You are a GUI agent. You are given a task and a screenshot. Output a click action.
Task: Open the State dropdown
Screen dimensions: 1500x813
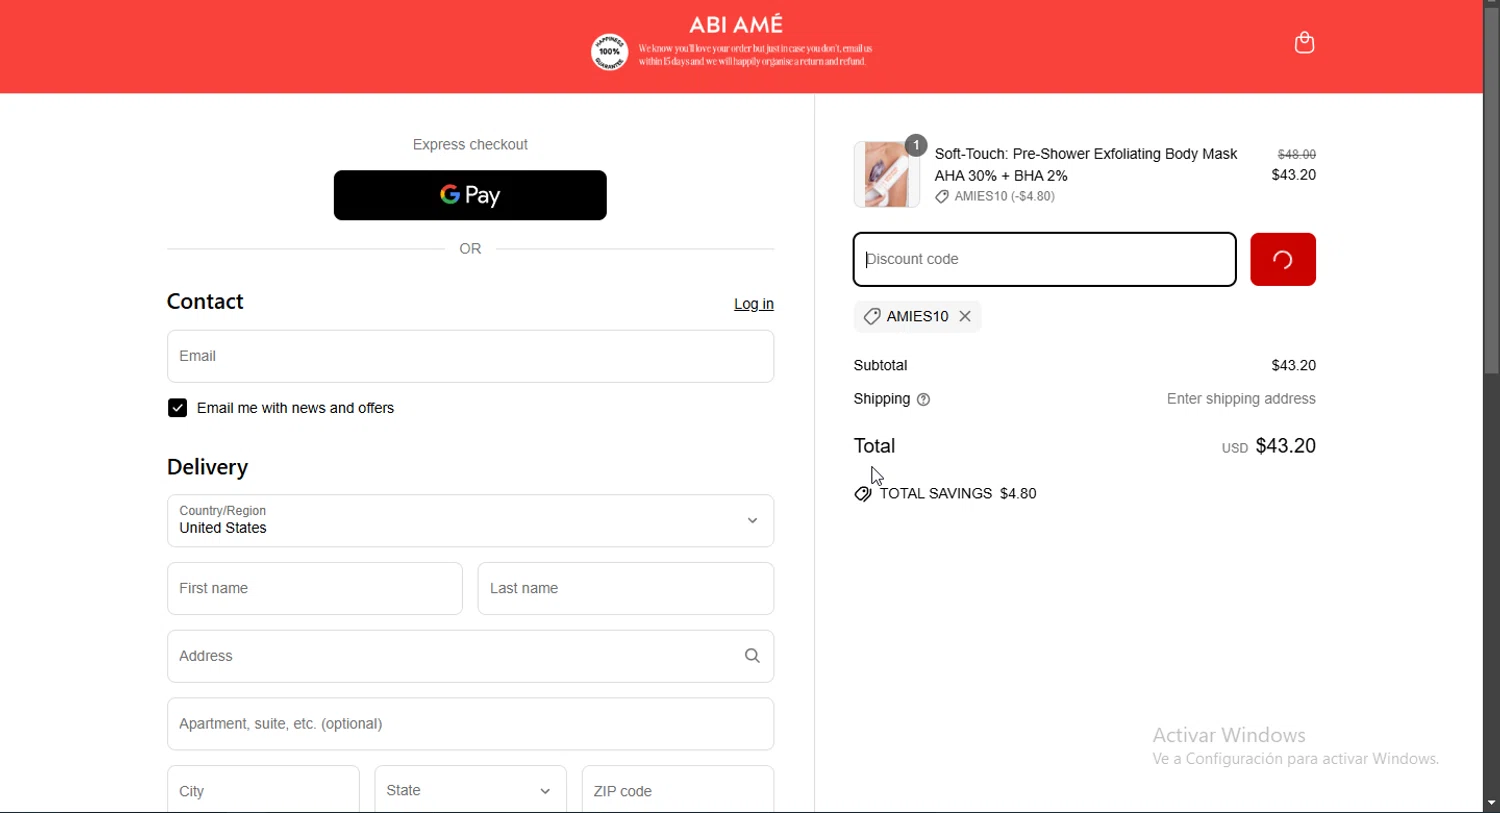click(x=471, y=790)
